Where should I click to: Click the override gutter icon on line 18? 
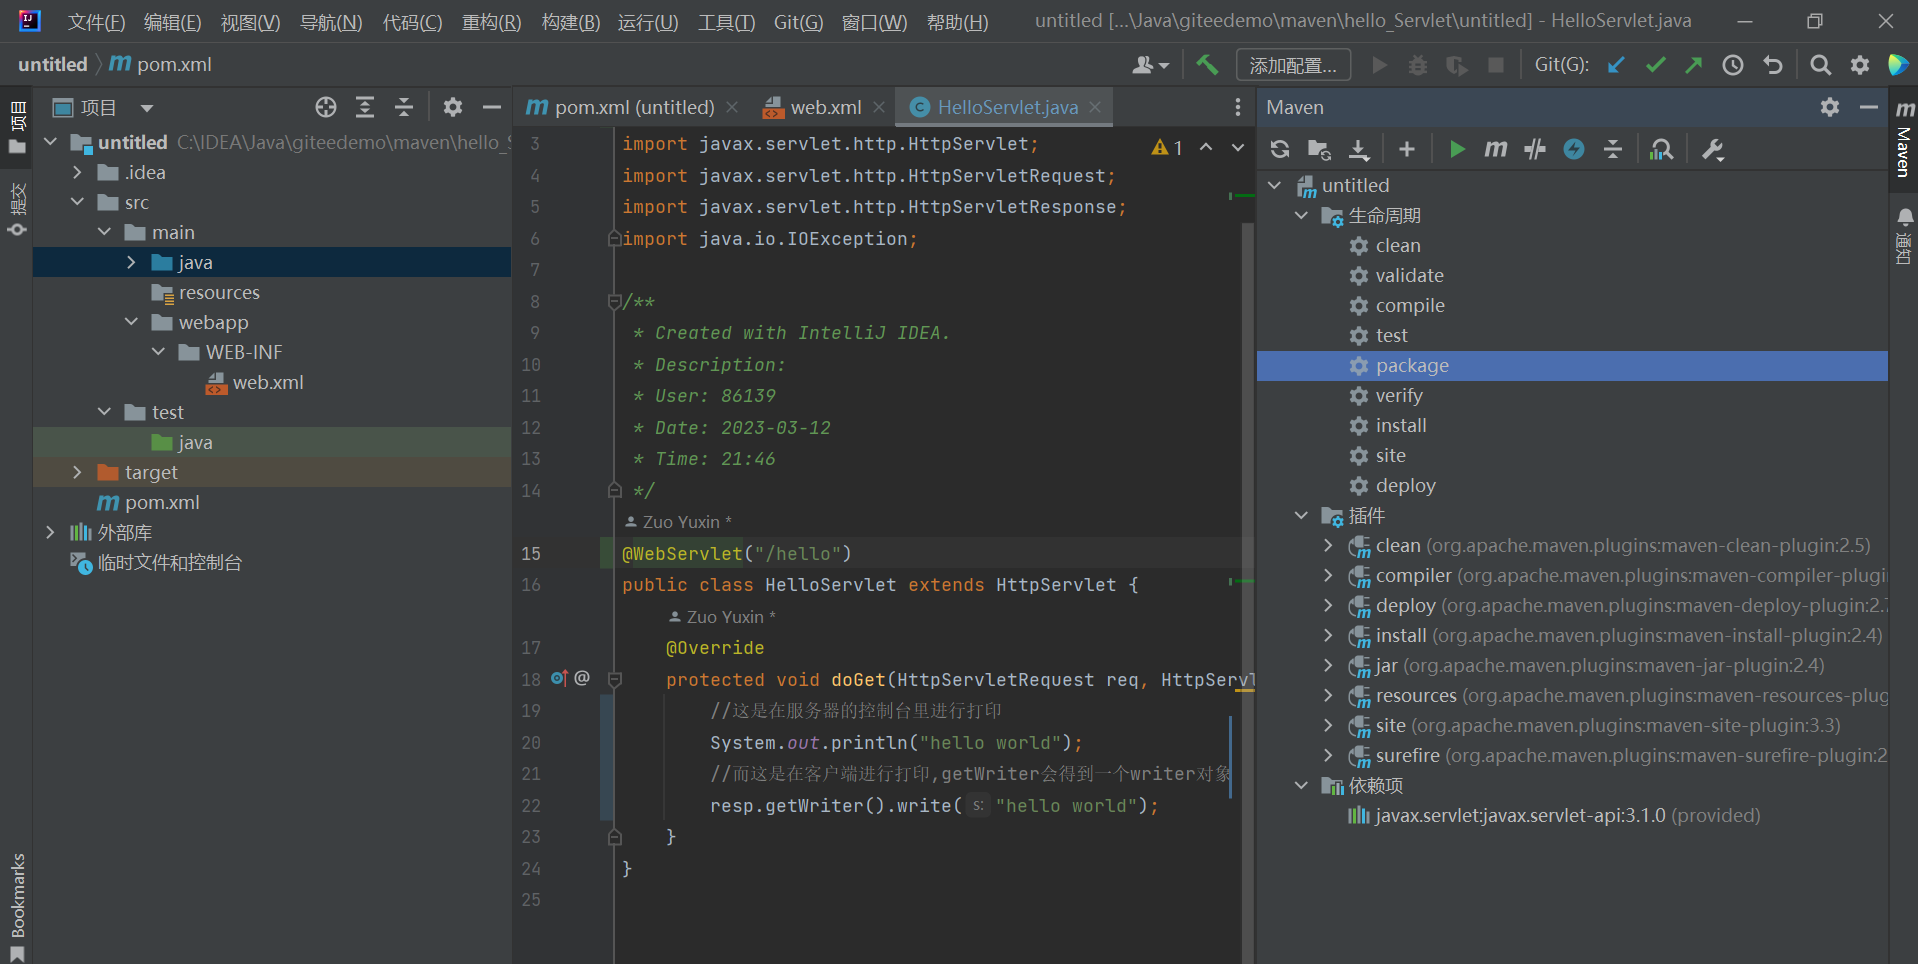tap(559, 678)
